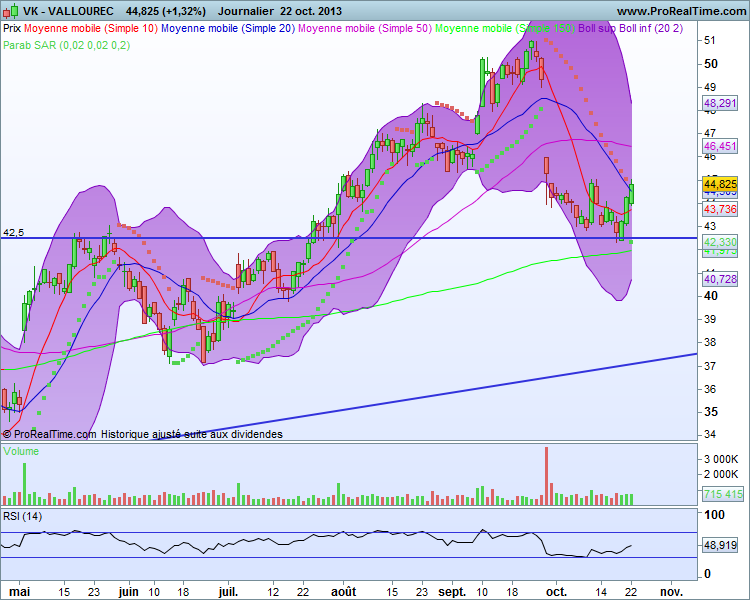Click the 715 415 volume value tag
750x600 pixels.
[723, 494]
